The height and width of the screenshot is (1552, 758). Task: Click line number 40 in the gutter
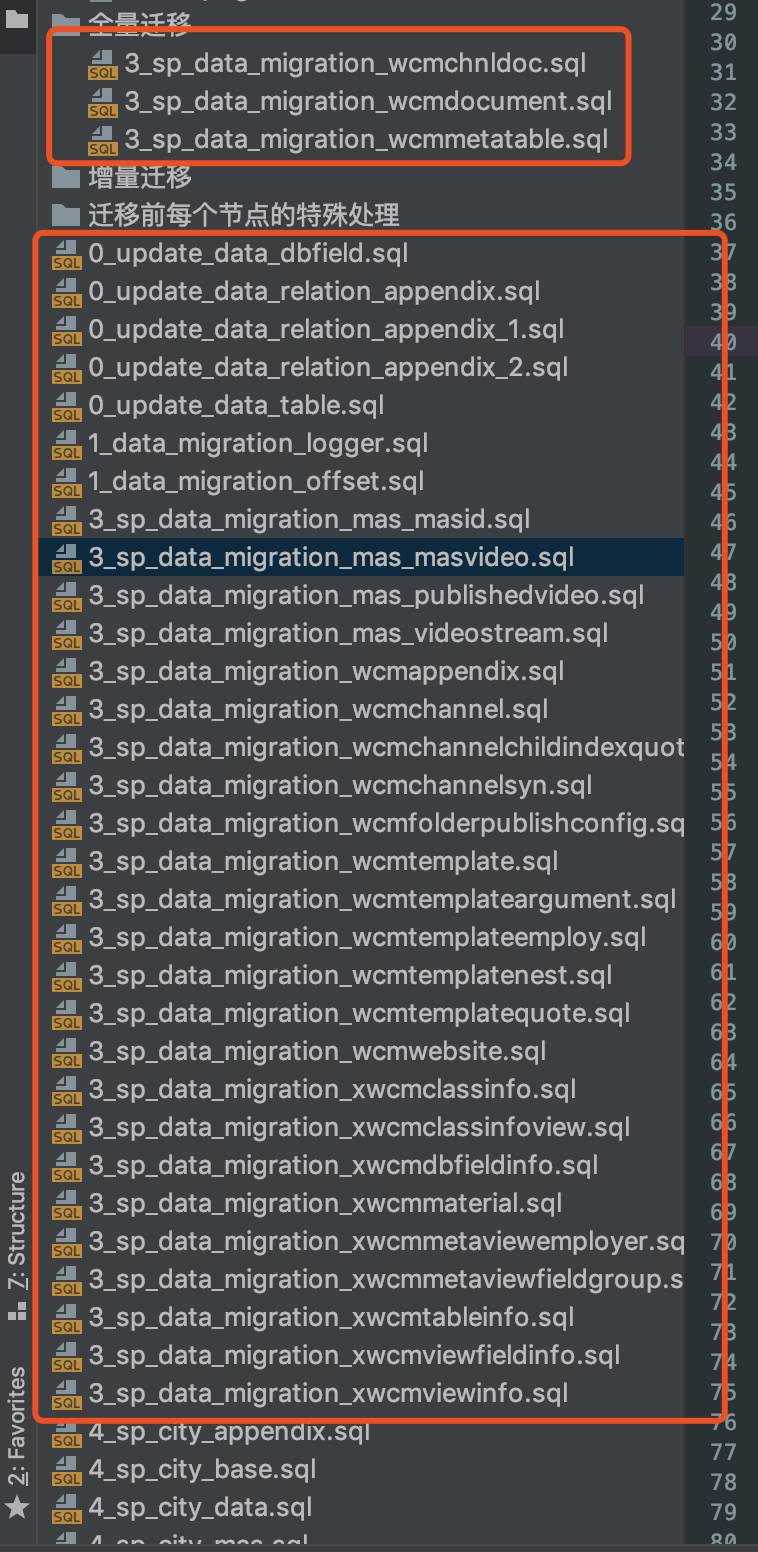click(723, 342)
